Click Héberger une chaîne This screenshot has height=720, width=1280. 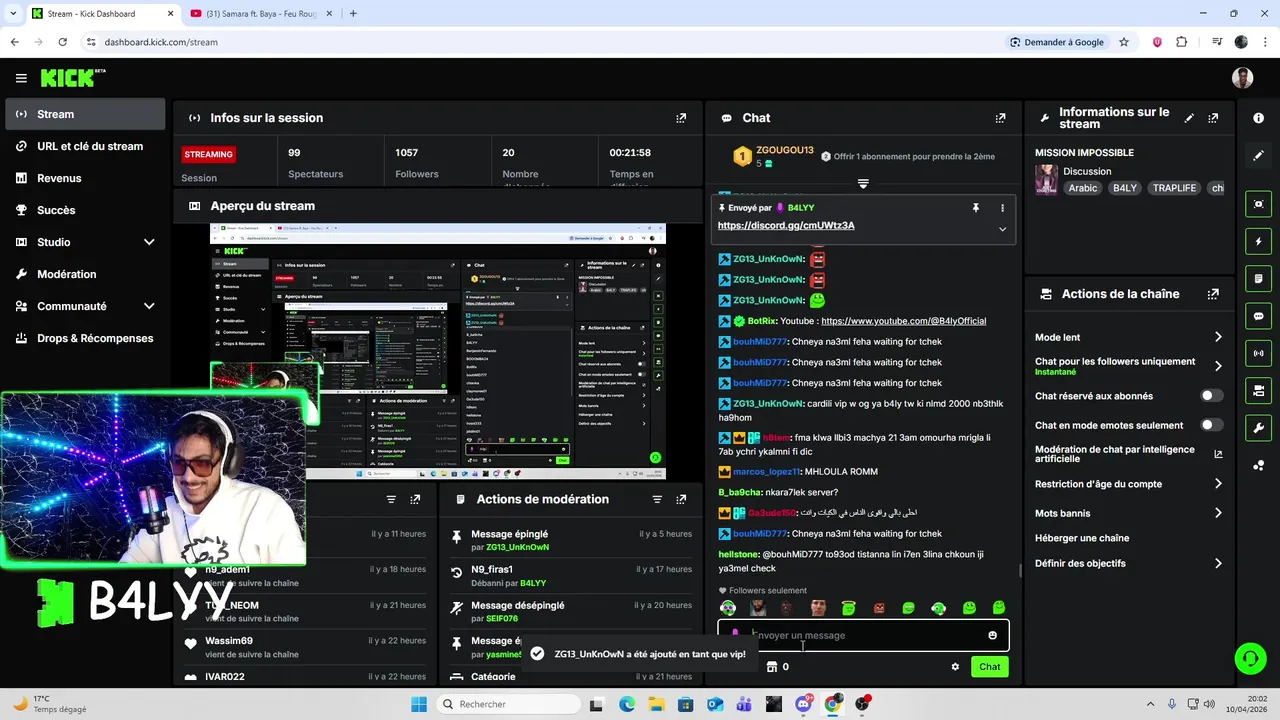pyautogui.click(x=1082, y=538)
